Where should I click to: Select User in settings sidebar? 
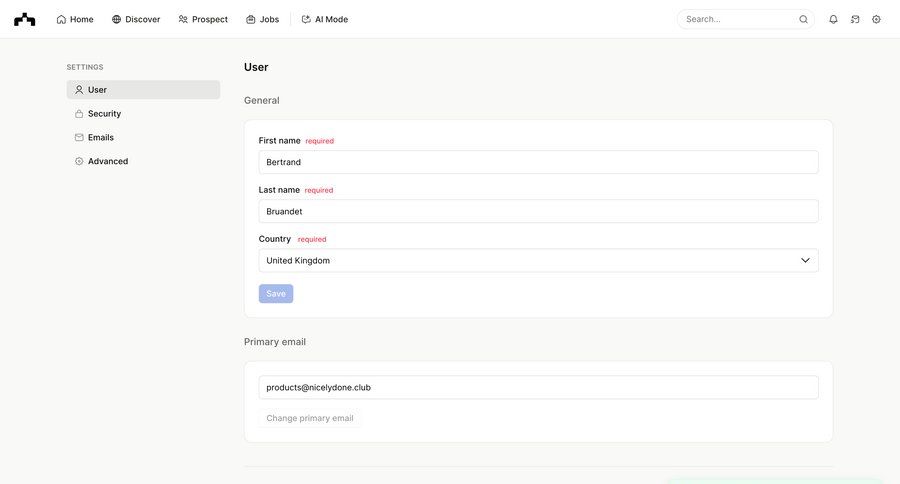[143, 90]
